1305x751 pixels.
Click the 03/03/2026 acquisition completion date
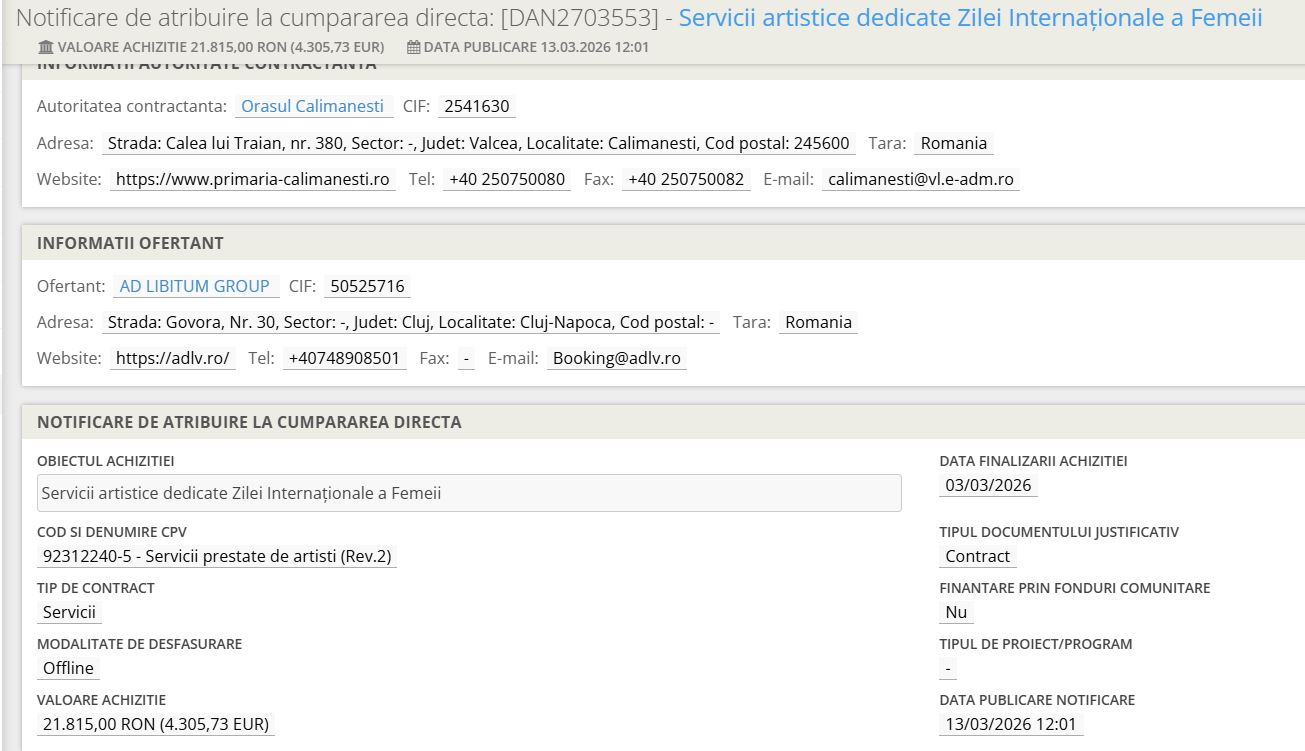point(988,485)
